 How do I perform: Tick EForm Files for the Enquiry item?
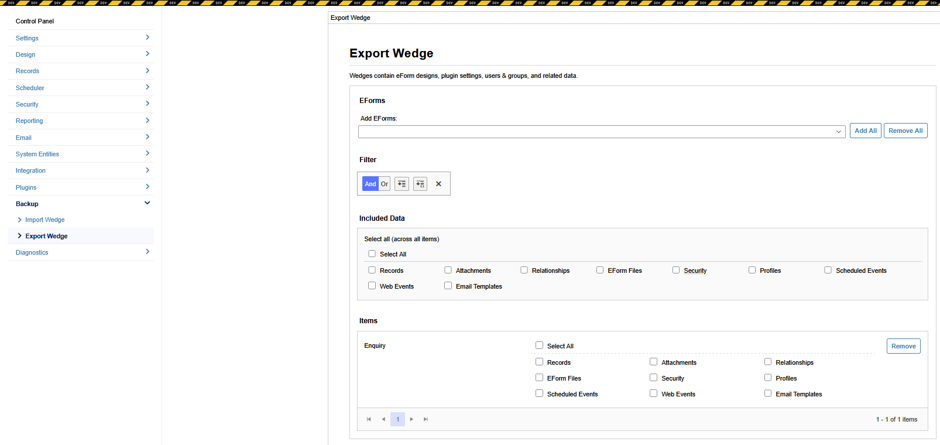pos(539,378)
